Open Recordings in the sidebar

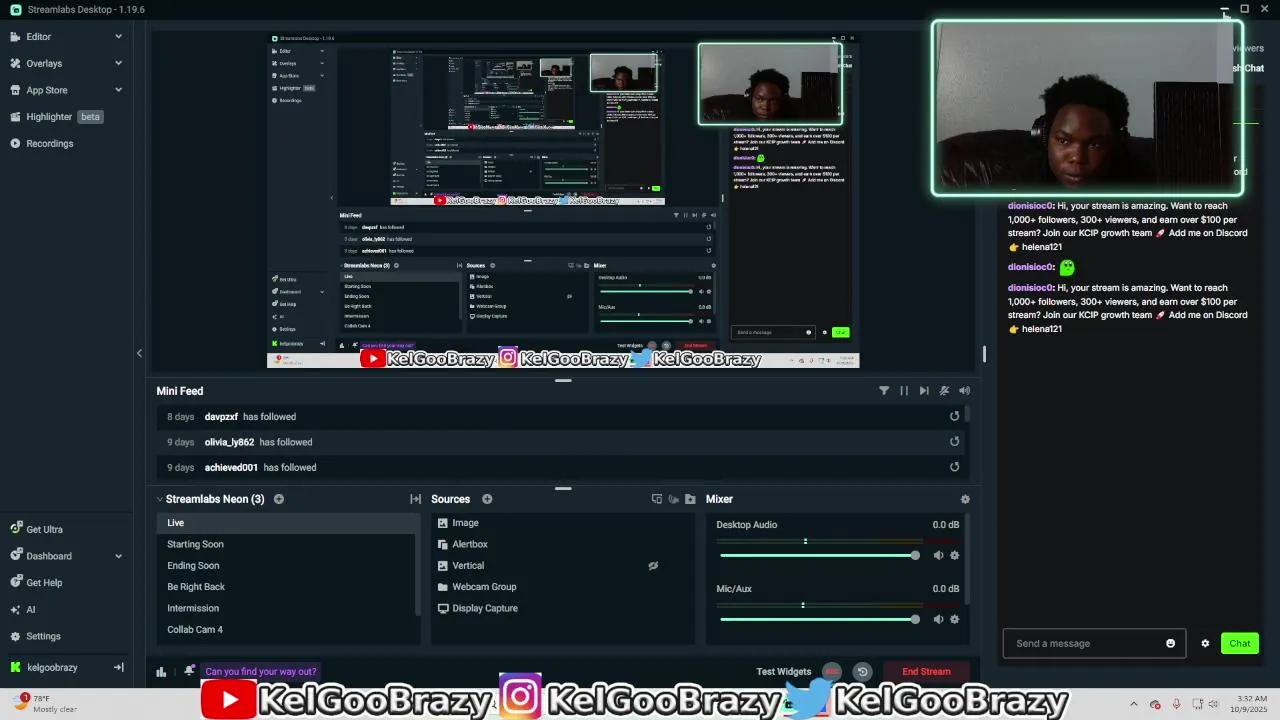(49, 143)
